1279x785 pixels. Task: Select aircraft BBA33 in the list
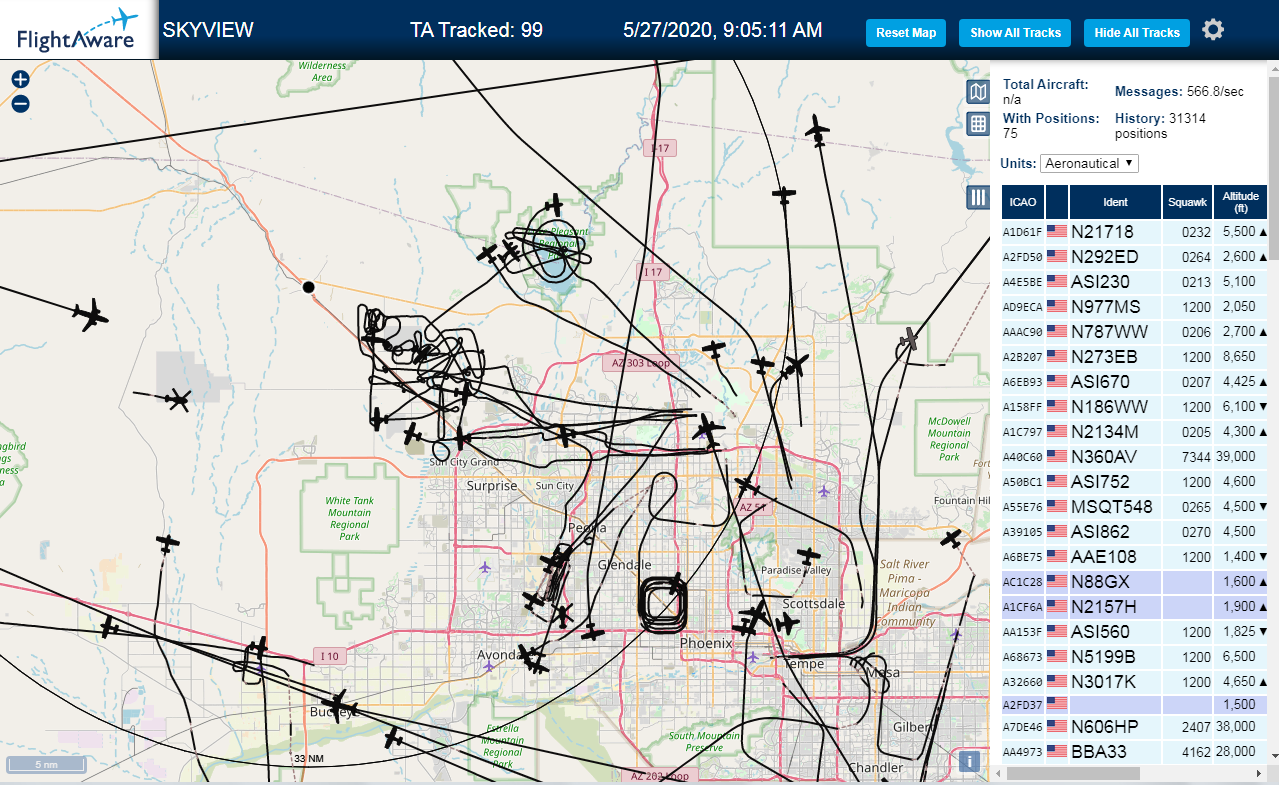tap(1135, 751)
